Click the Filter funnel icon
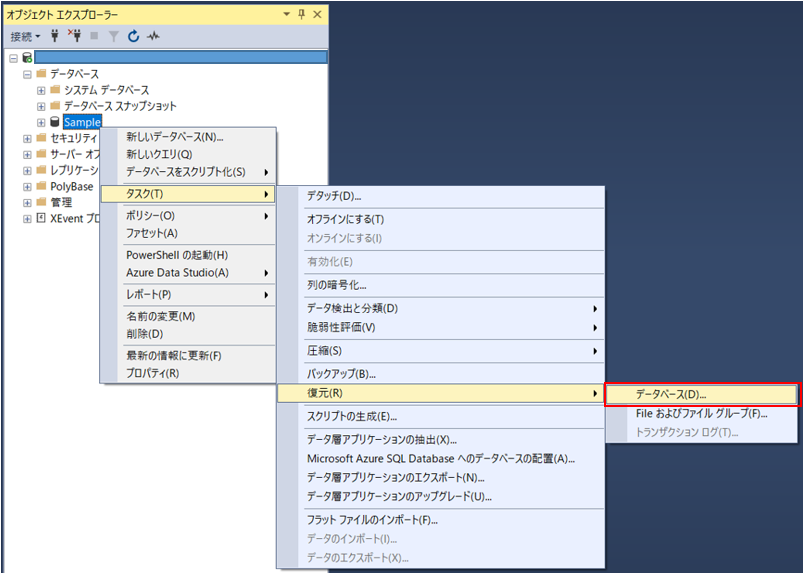 [x=113, y=36]
